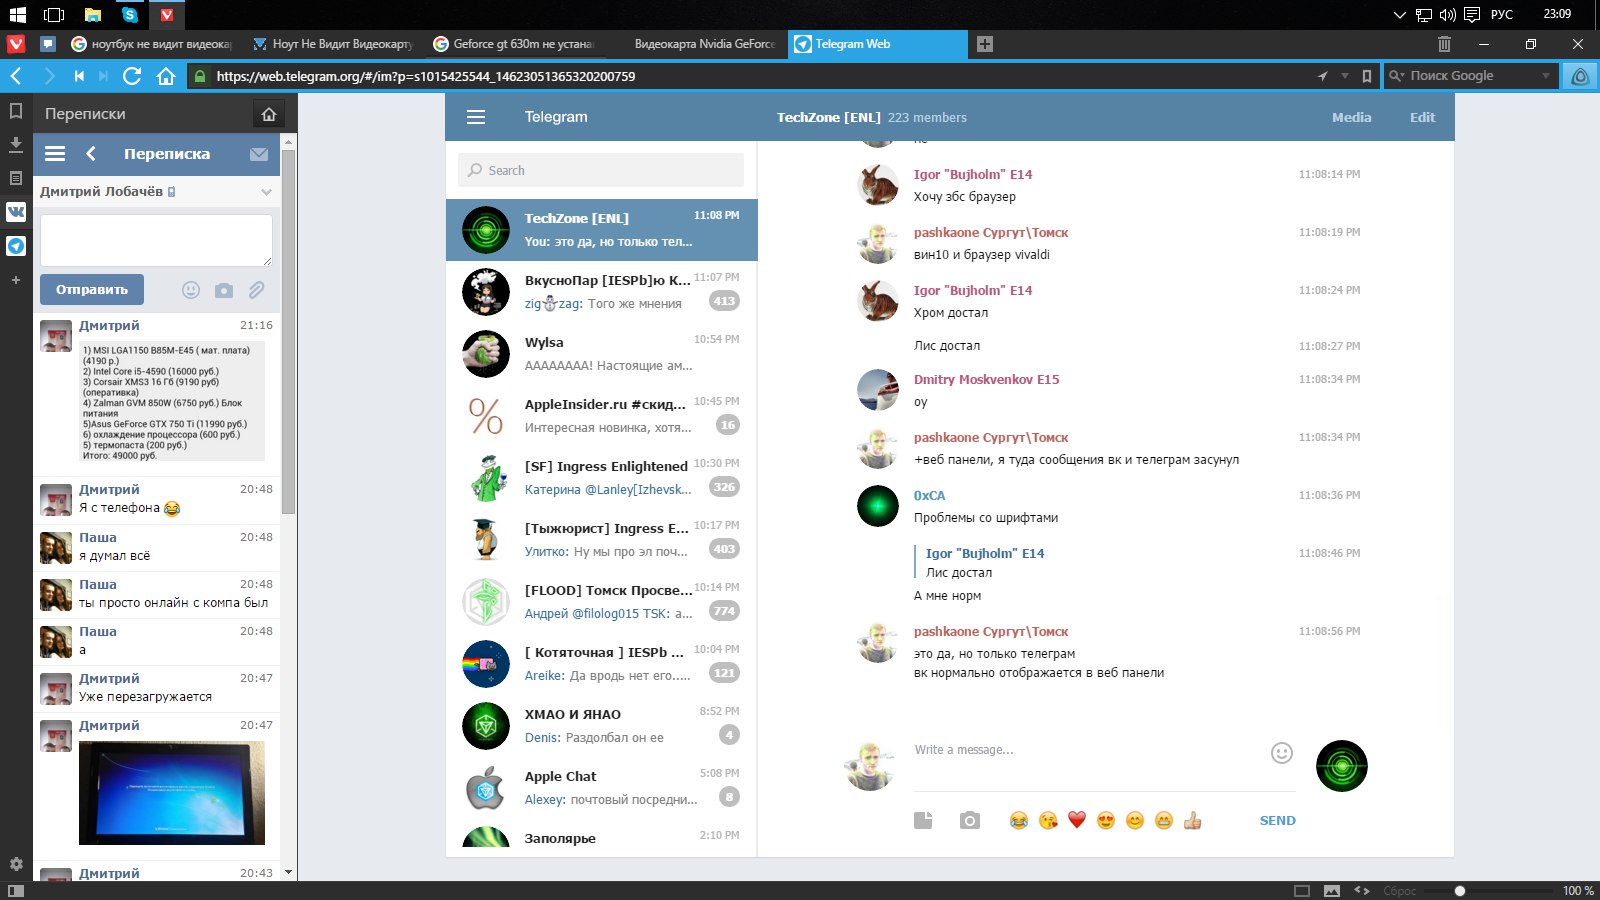Open the Wylsa chat

[x=602, y=354]
